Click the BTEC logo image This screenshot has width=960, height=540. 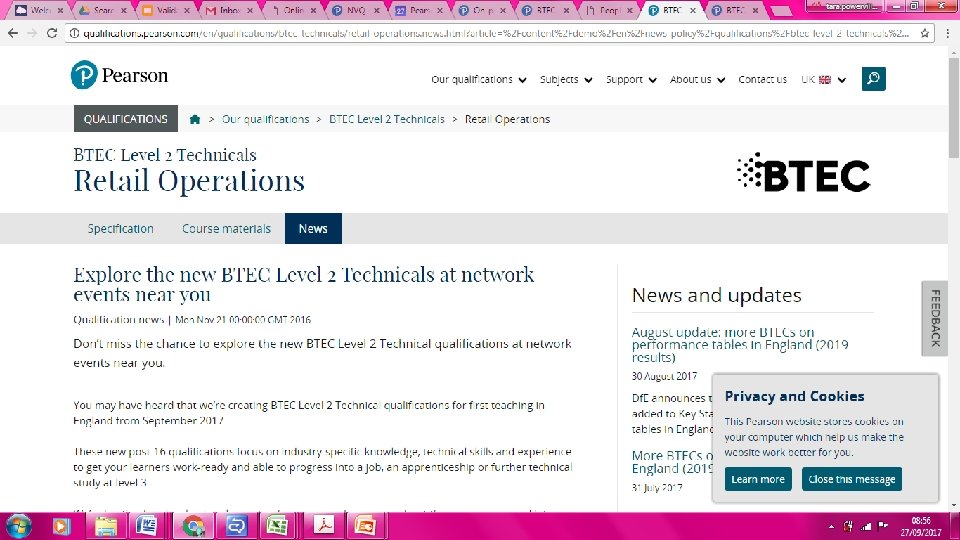[803, 173]
